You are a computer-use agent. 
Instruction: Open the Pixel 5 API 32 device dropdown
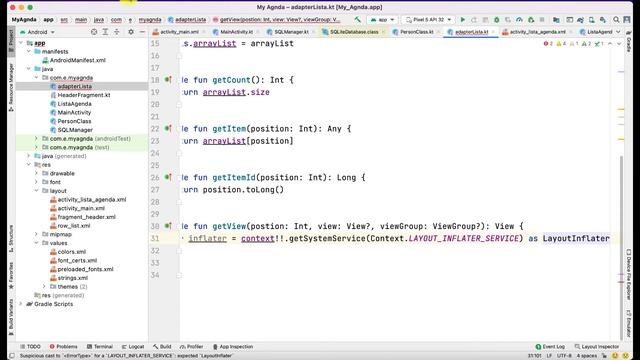tap(428, 20)
